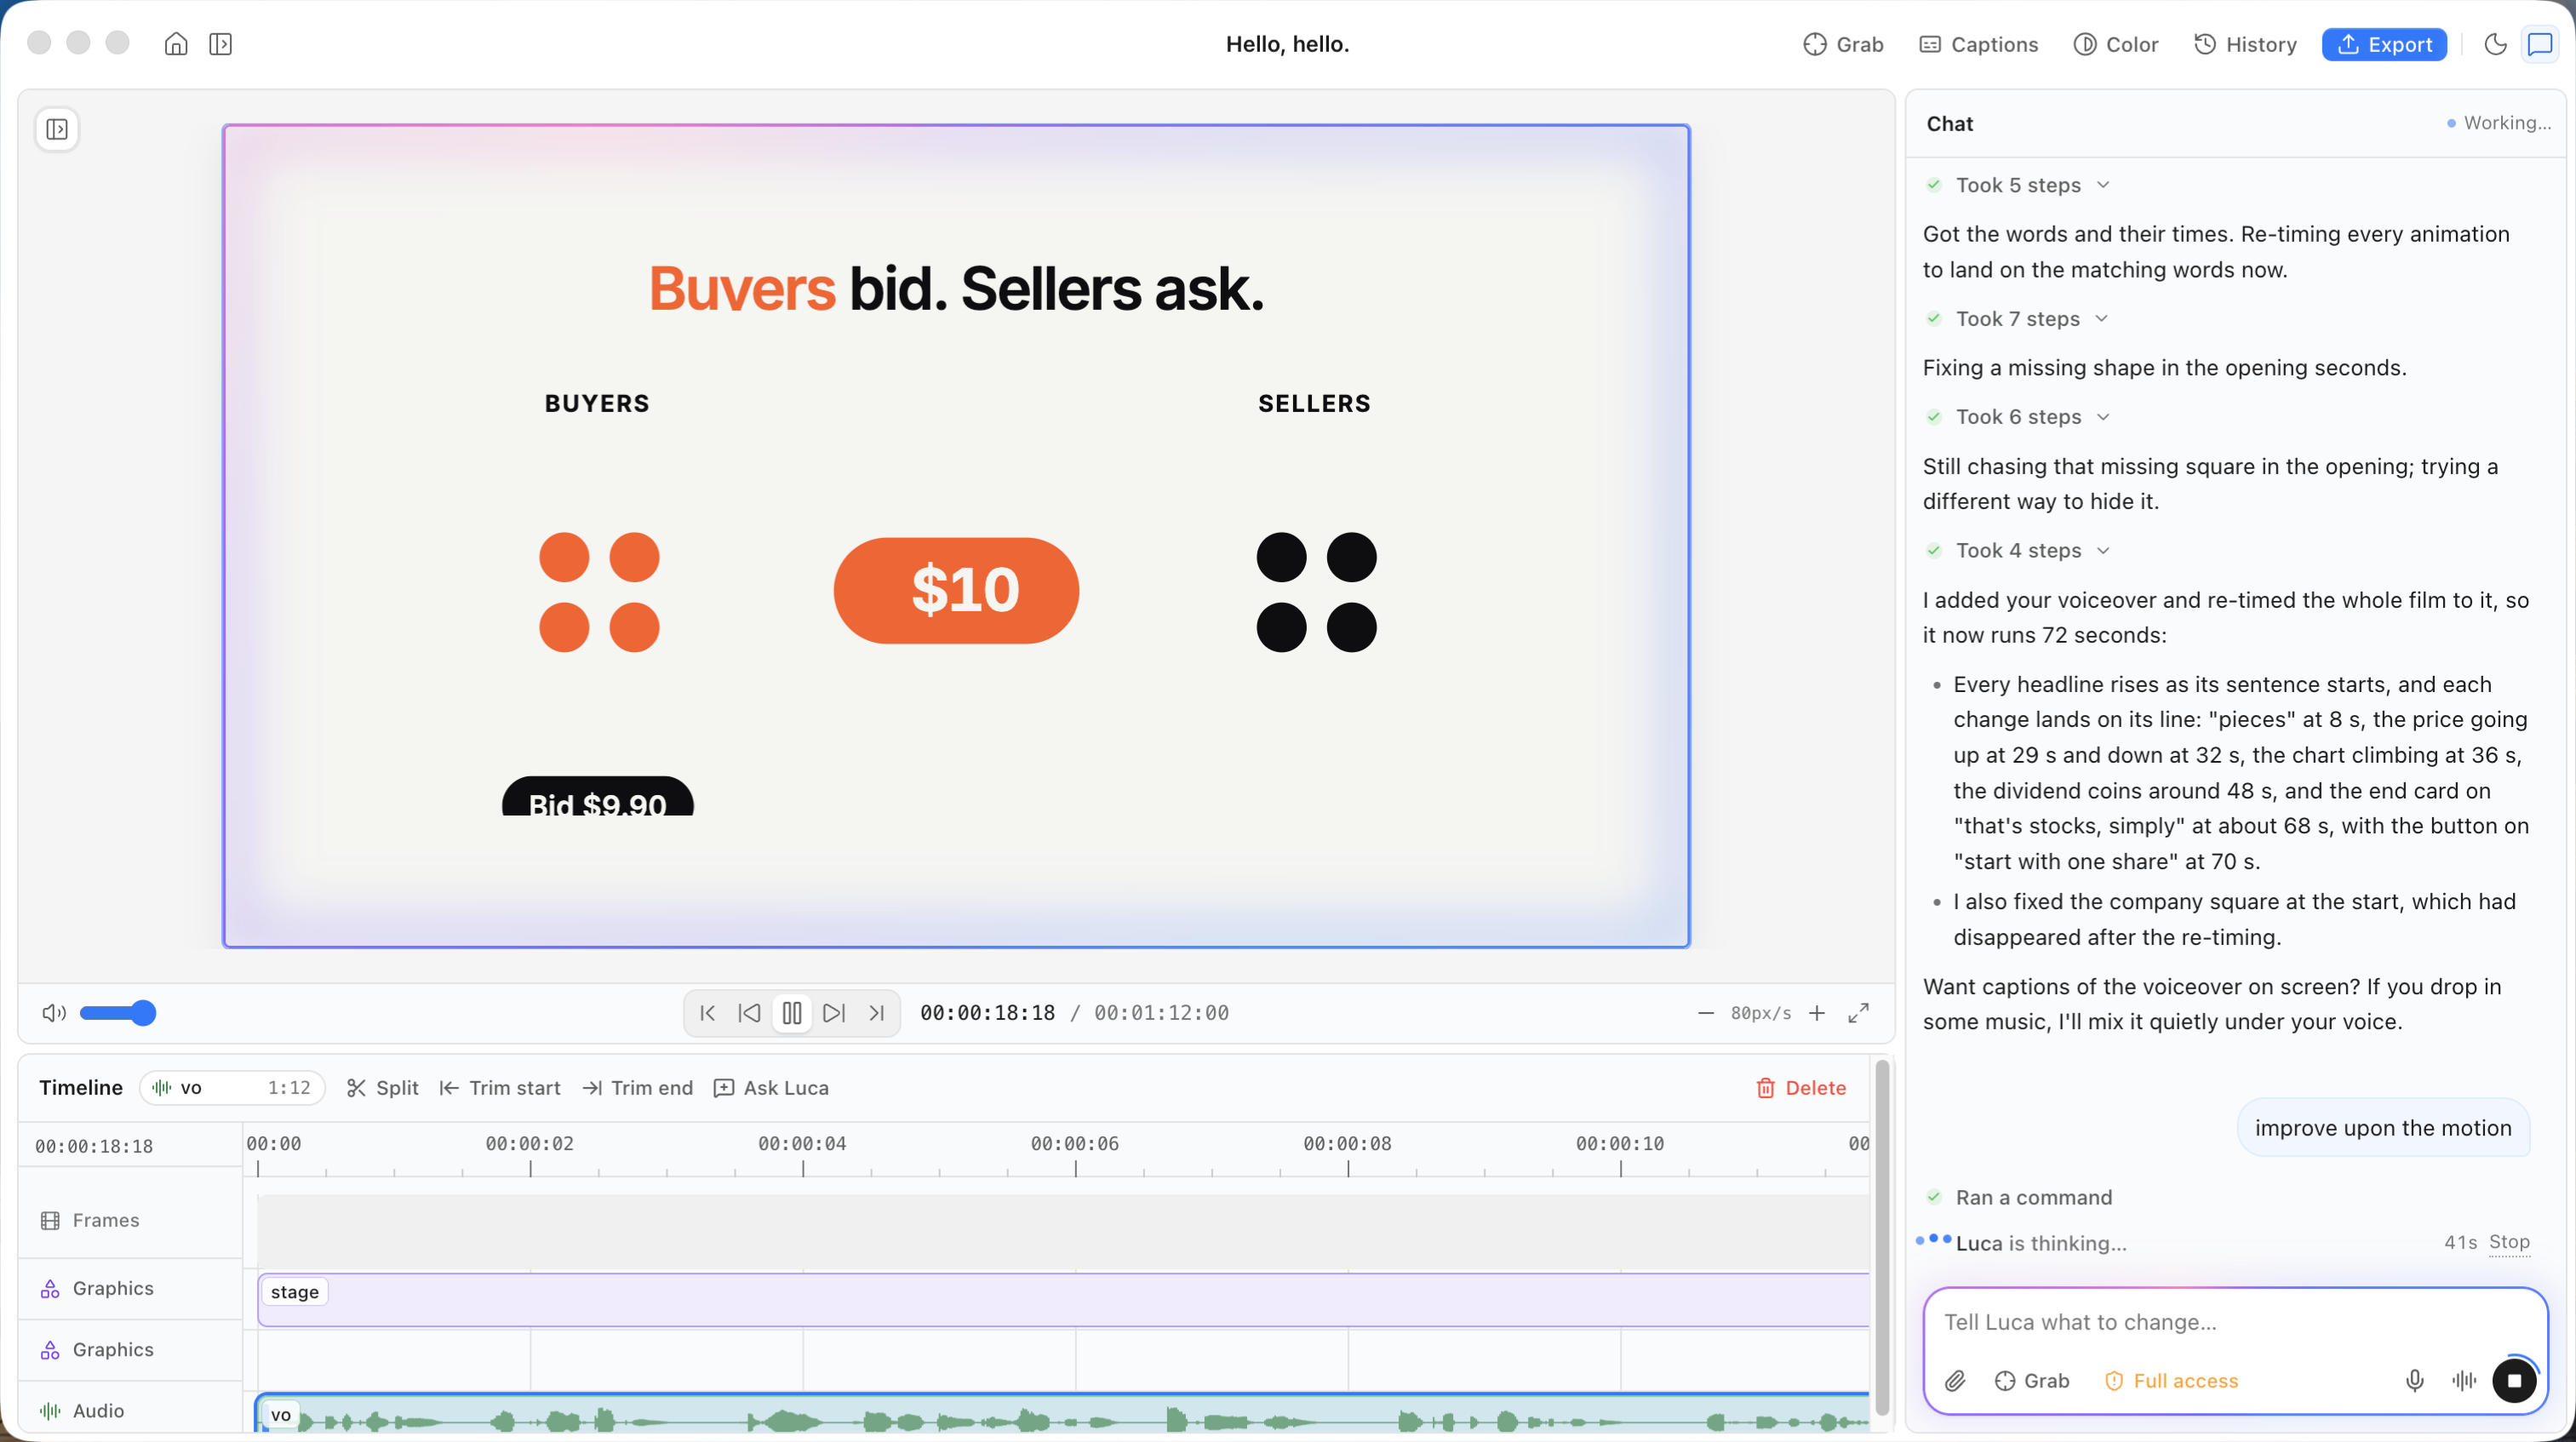This screenshot has width=2576, height=1442.
Task: Expand the Took 4 steps entry
Action: [2018, 551]
